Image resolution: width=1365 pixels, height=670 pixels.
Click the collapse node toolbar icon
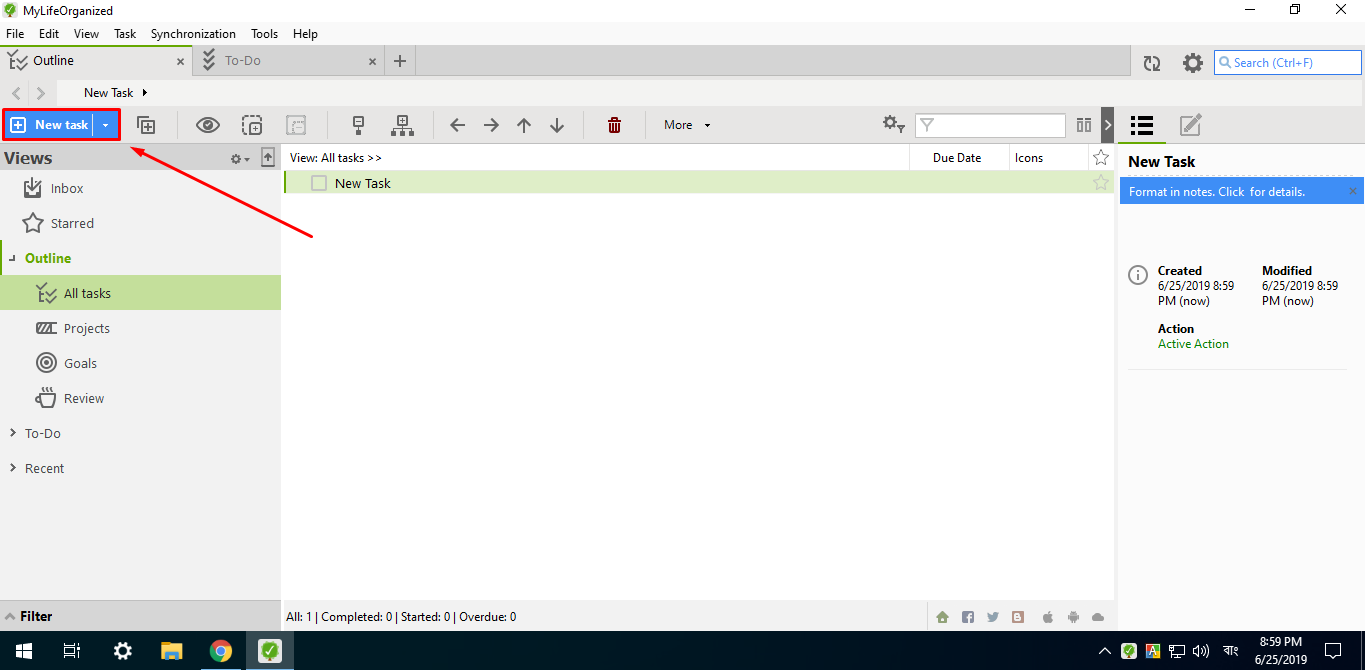(358, 125)
